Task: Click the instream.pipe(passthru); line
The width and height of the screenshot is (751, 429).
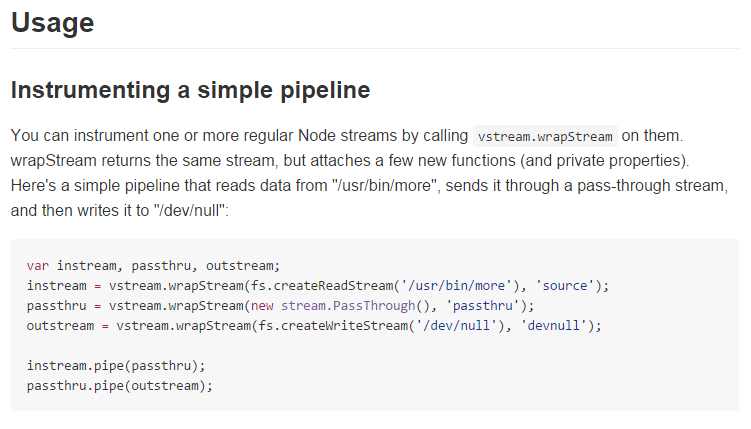Action: (116, 366)
